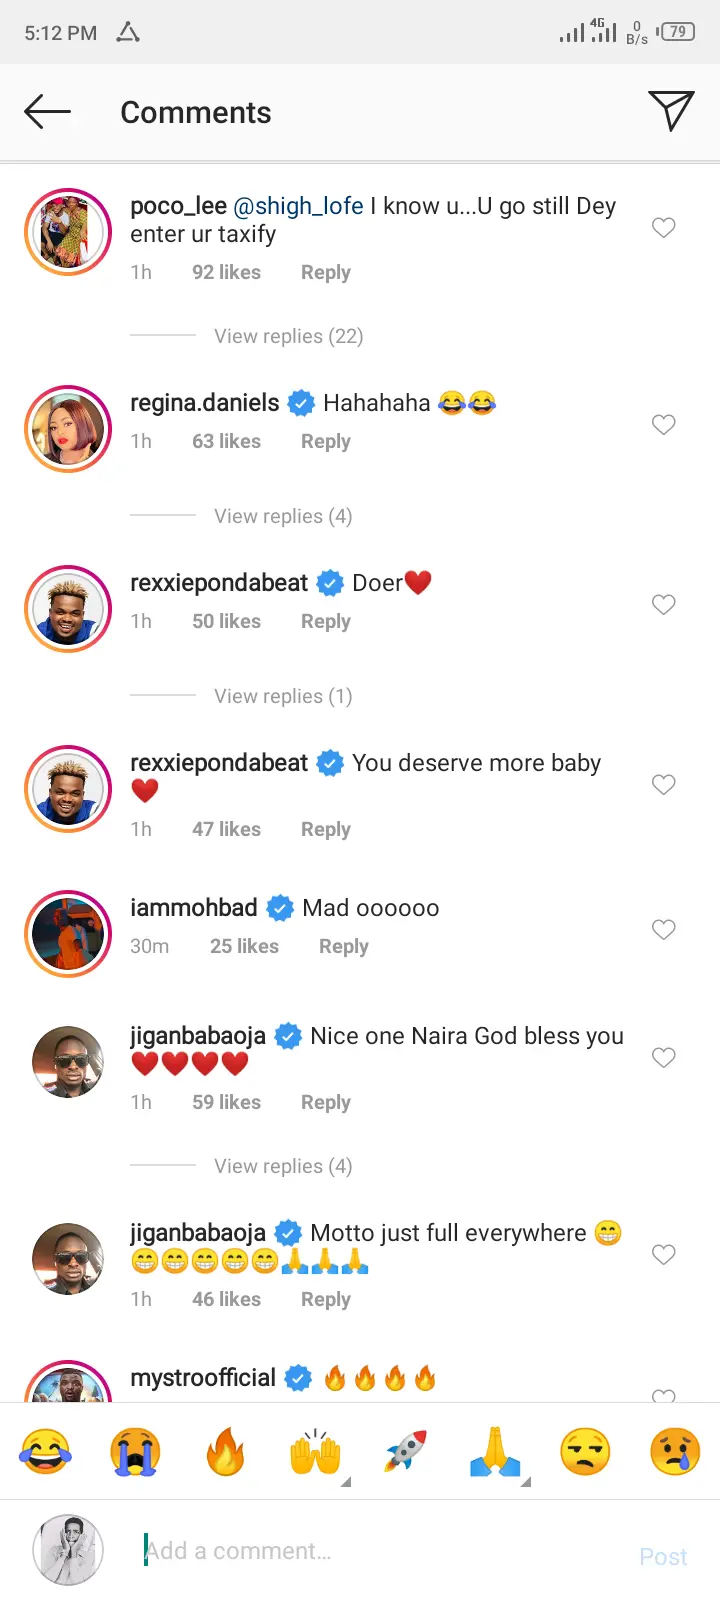Insert the rocket emoji

(405, 1451)
